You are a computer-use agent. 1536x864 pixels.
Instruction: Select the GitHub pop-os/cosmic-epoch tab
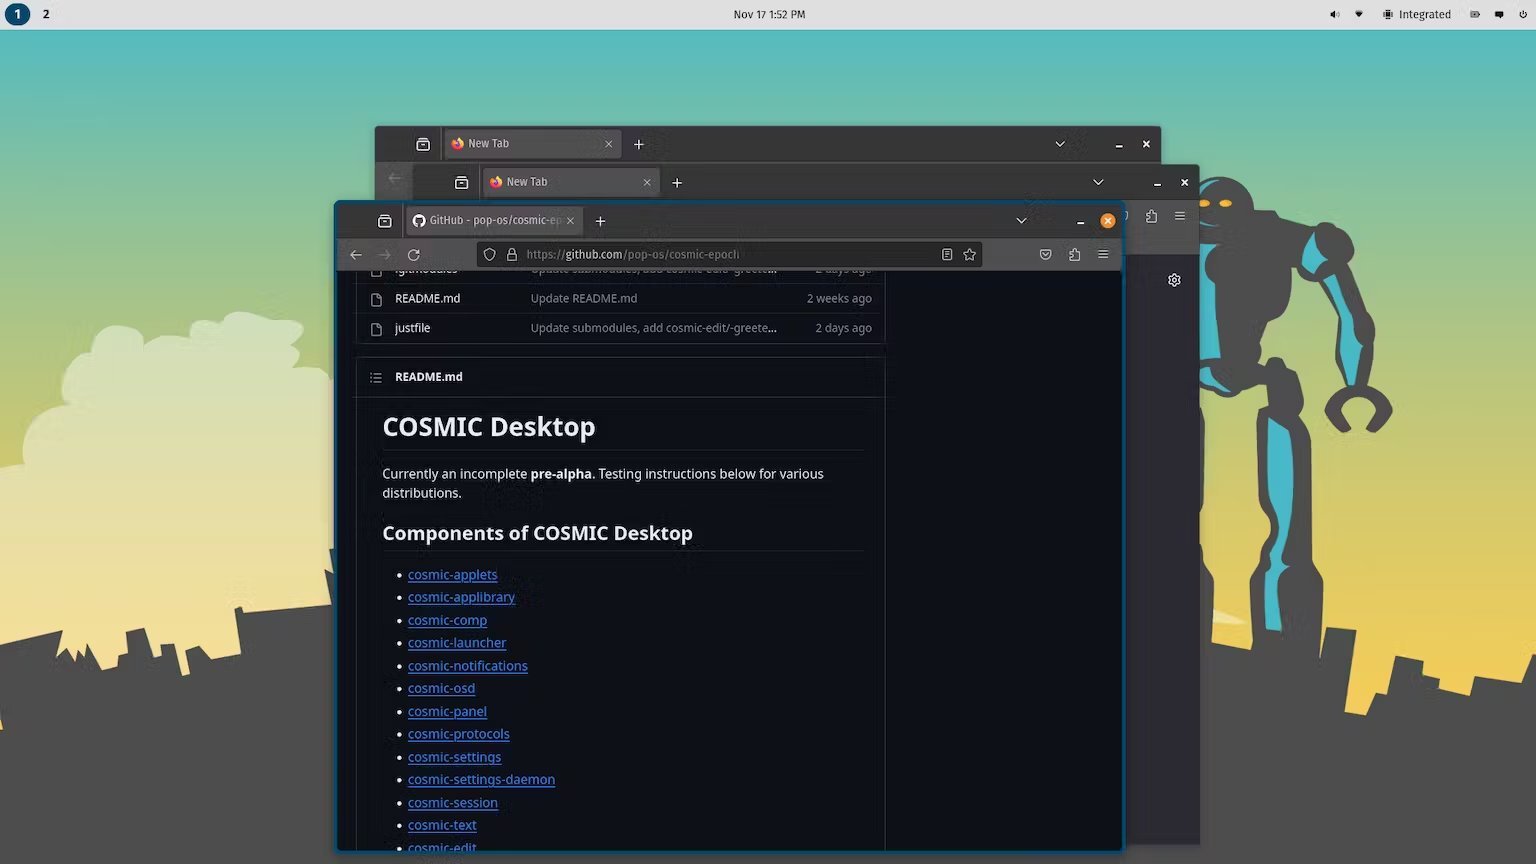[x=494, y=221]
